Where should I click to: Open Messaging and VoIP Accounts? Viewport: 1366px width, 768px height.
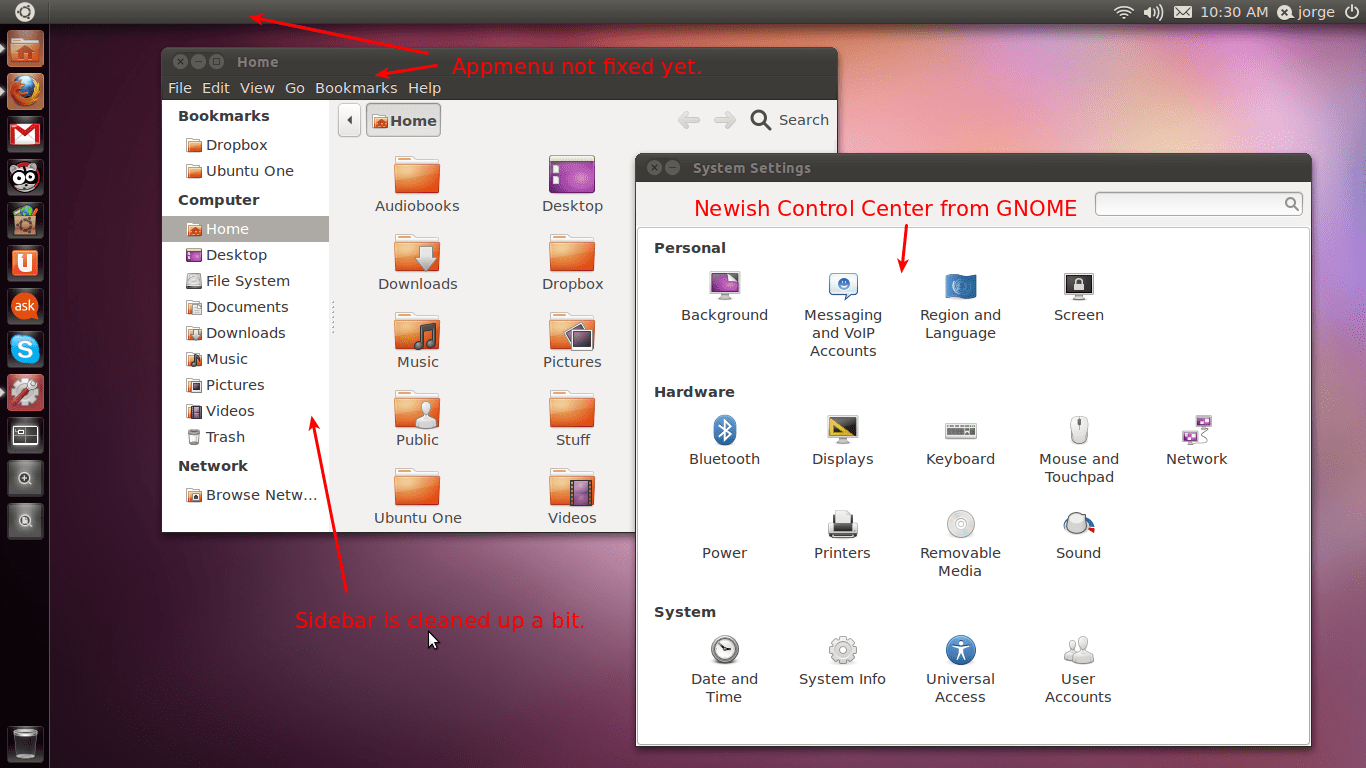[843, 315]
